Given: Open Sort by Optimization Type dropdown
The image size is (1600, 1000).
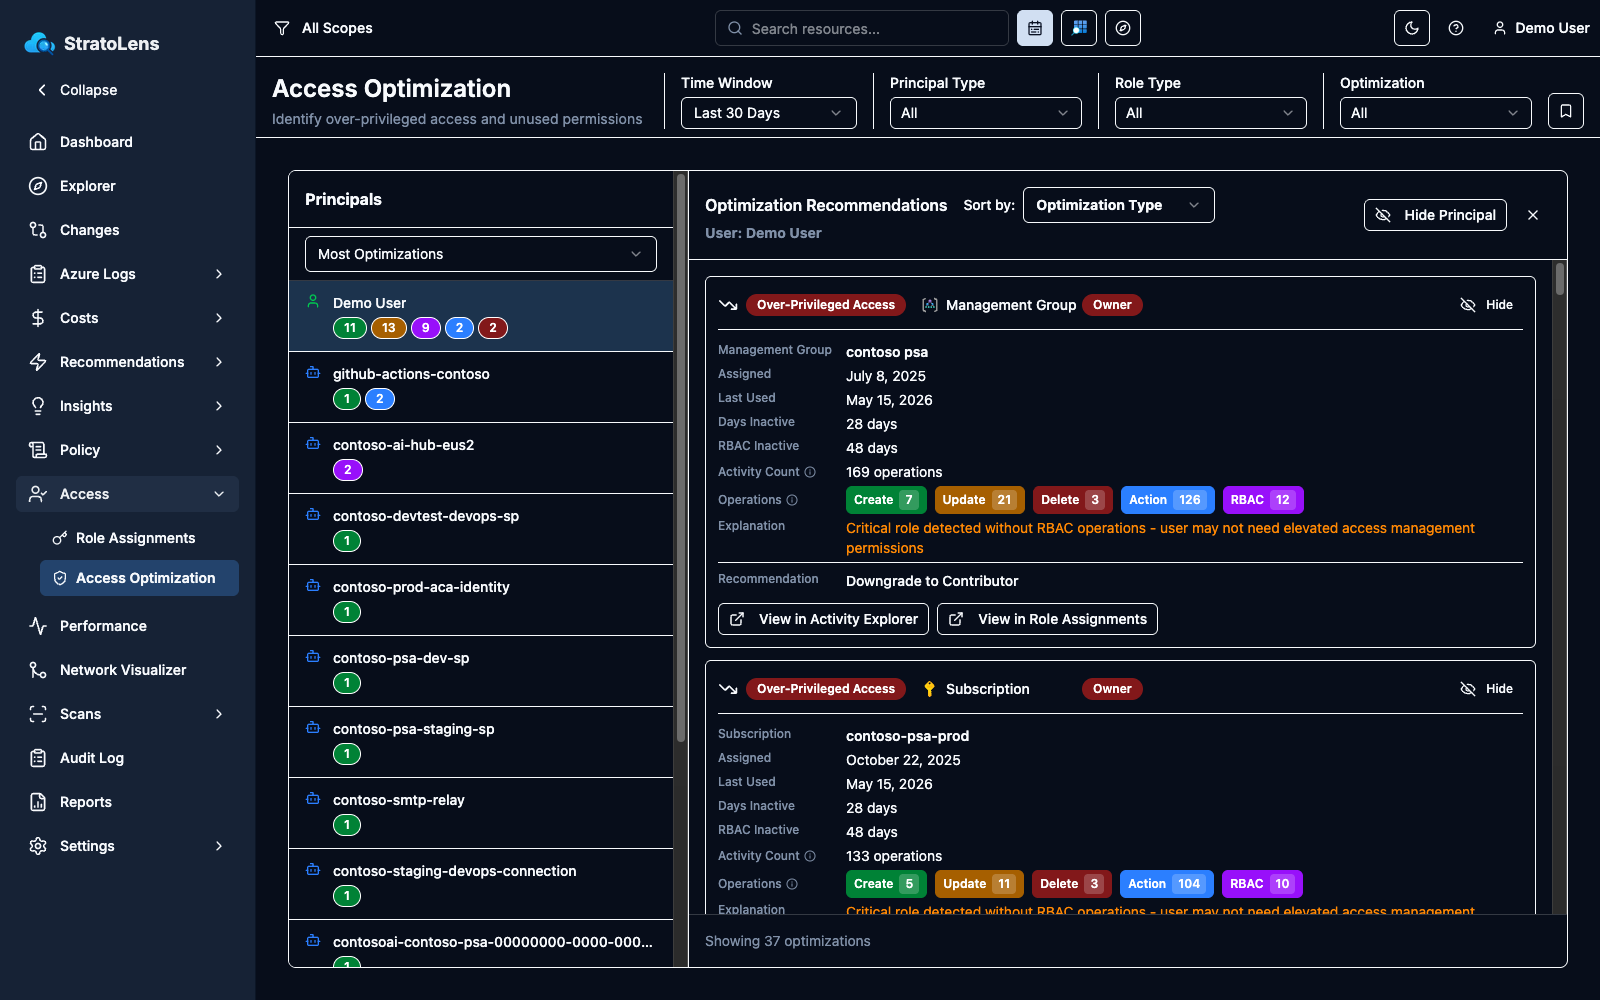Looking at the screenshot, I should [x=1118, y=205].
